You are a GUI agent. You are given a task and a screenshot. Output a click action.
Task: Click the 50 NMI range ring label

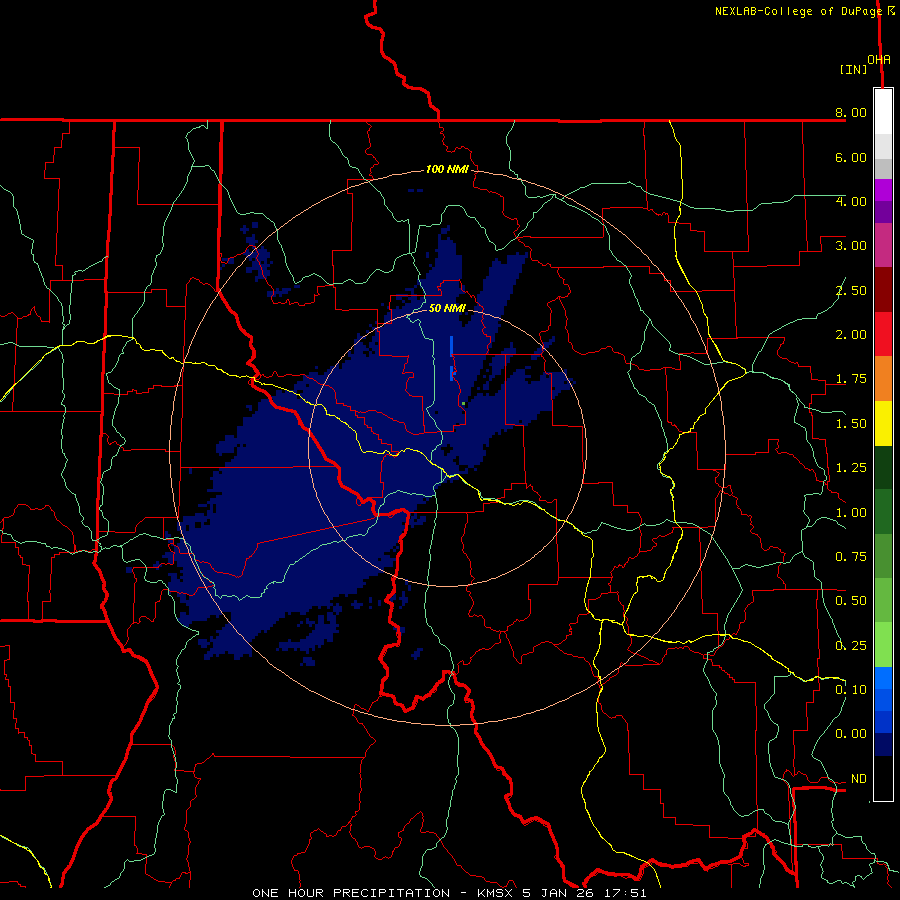pyautogui.click(x=447, y=308)
